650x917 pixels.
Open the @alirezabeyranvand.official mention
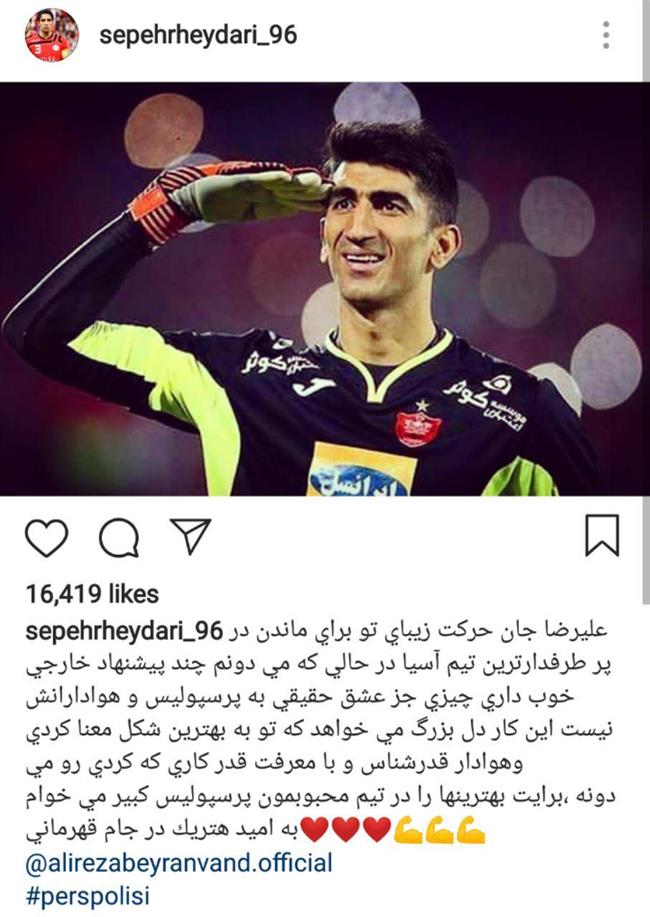pos(178,863)
